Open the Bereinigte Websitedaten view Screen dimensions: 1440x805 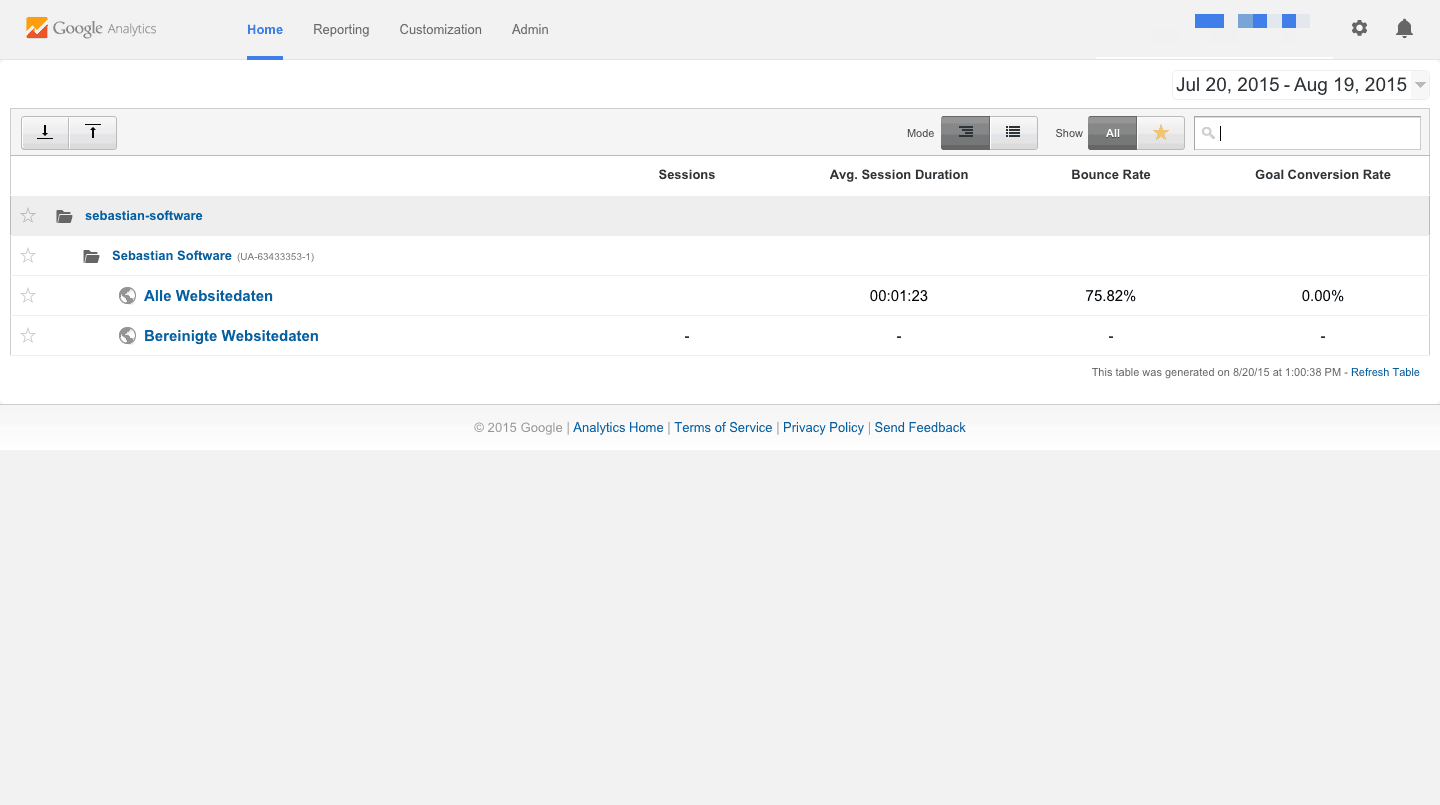(x=231, y=336)
